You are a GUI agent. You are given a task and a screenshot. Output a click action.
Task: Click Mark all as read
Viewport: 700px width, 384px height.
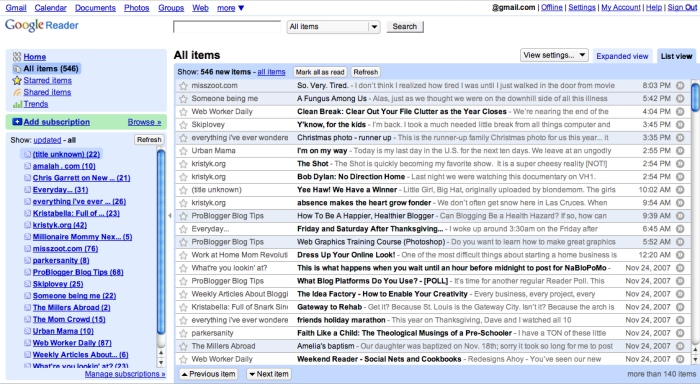click(320, 72)
